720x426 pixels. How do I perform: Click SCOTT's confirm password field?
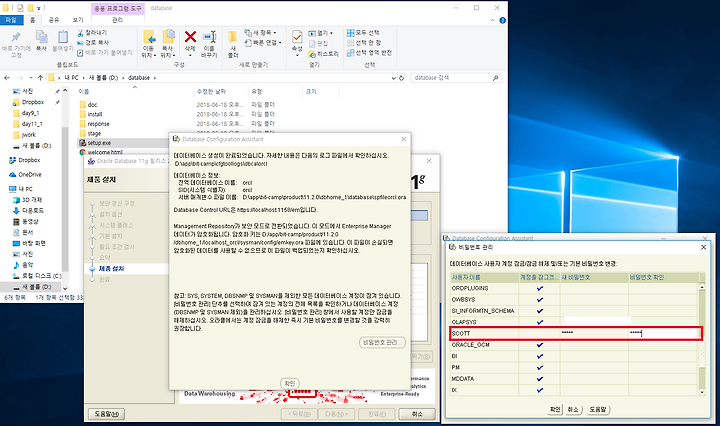click(x=664, y=333)
